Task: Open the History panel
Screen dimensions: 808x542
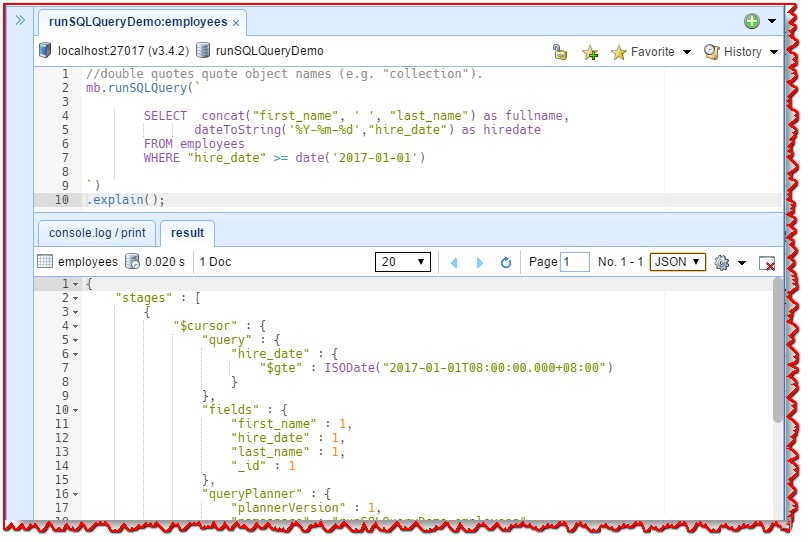Action: click(x=733, y=52)
